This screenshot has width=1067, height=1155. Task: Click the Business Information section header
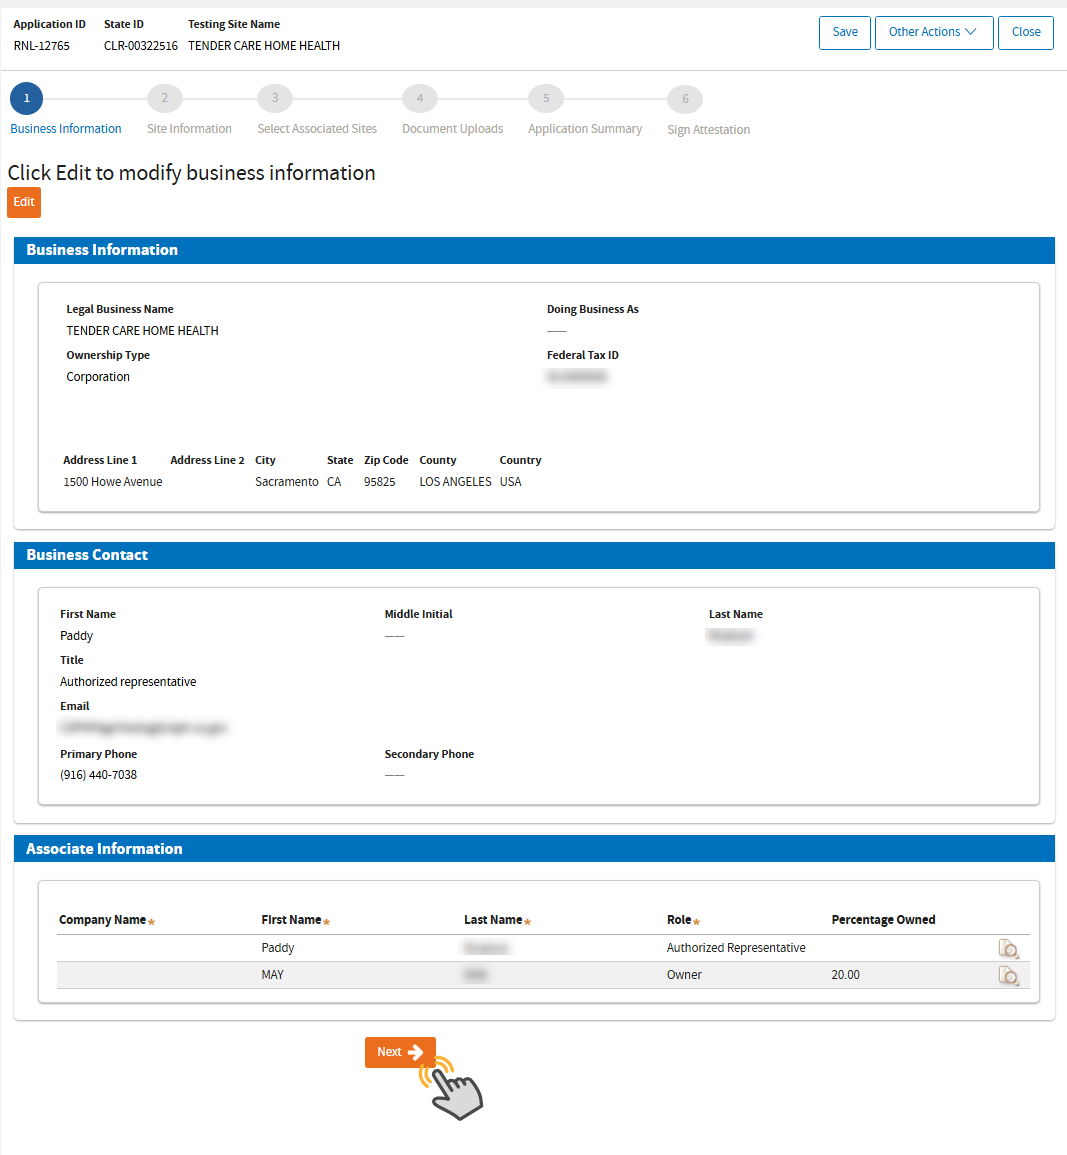click(534, 250)
